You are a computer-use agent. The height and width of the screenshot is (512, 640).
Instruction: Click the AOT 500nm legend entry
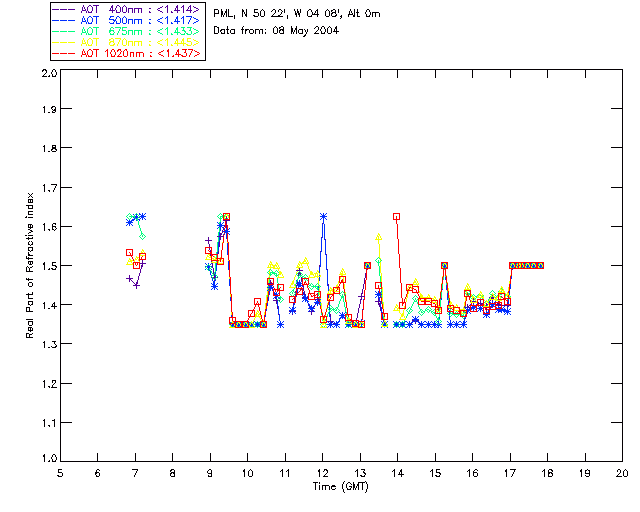click(x=126, y=20)
